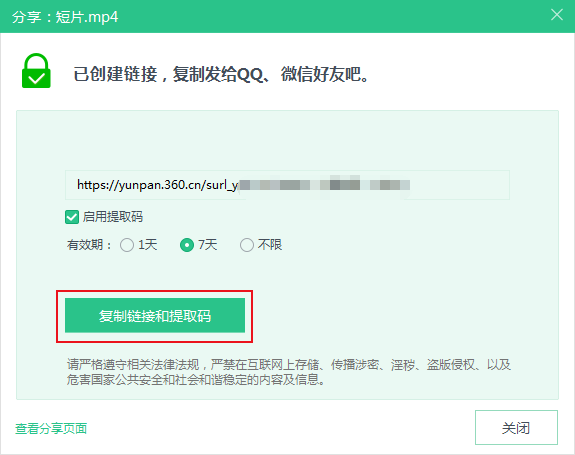Open the 查看分享页面 link
This screenshot has height=455, width=575.
pos(51,428)
